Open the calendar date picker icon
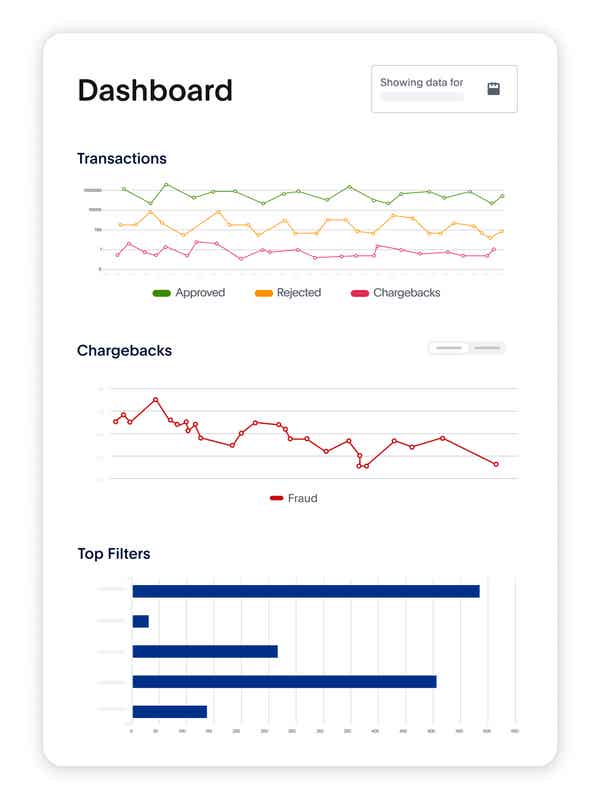600x800 pixels. [x=492, y=87]
